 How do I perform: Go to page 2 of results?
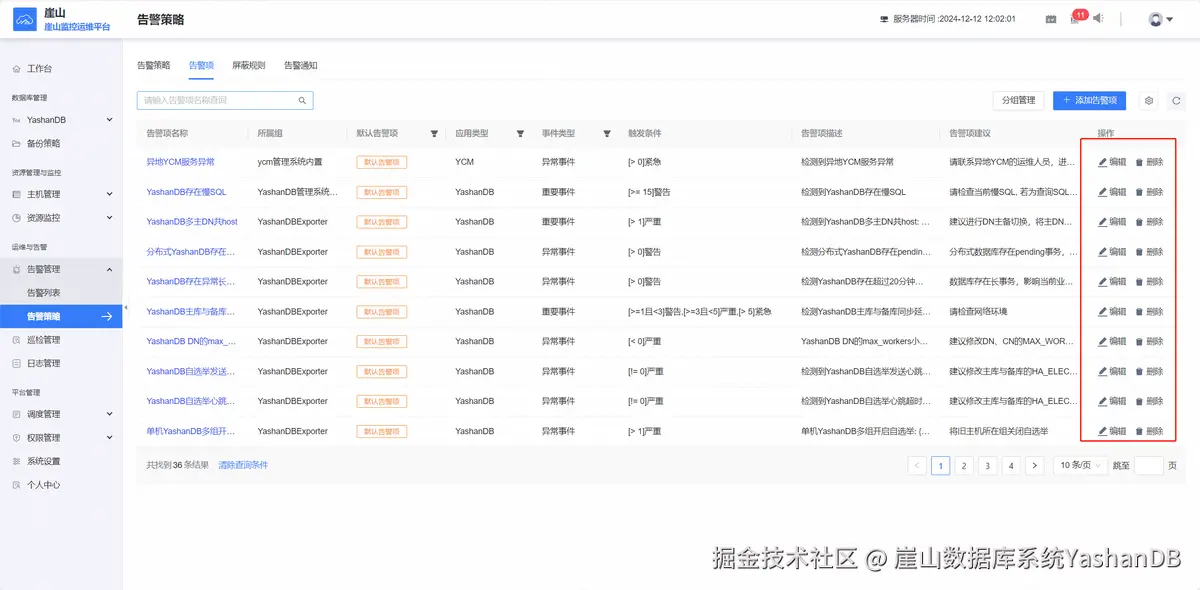(964, 465)
